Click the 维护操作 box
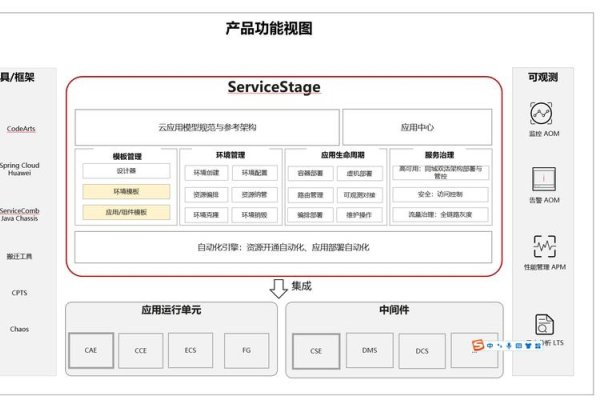The width and height of the screenshot is (600, 400). [x=359, y=215]
